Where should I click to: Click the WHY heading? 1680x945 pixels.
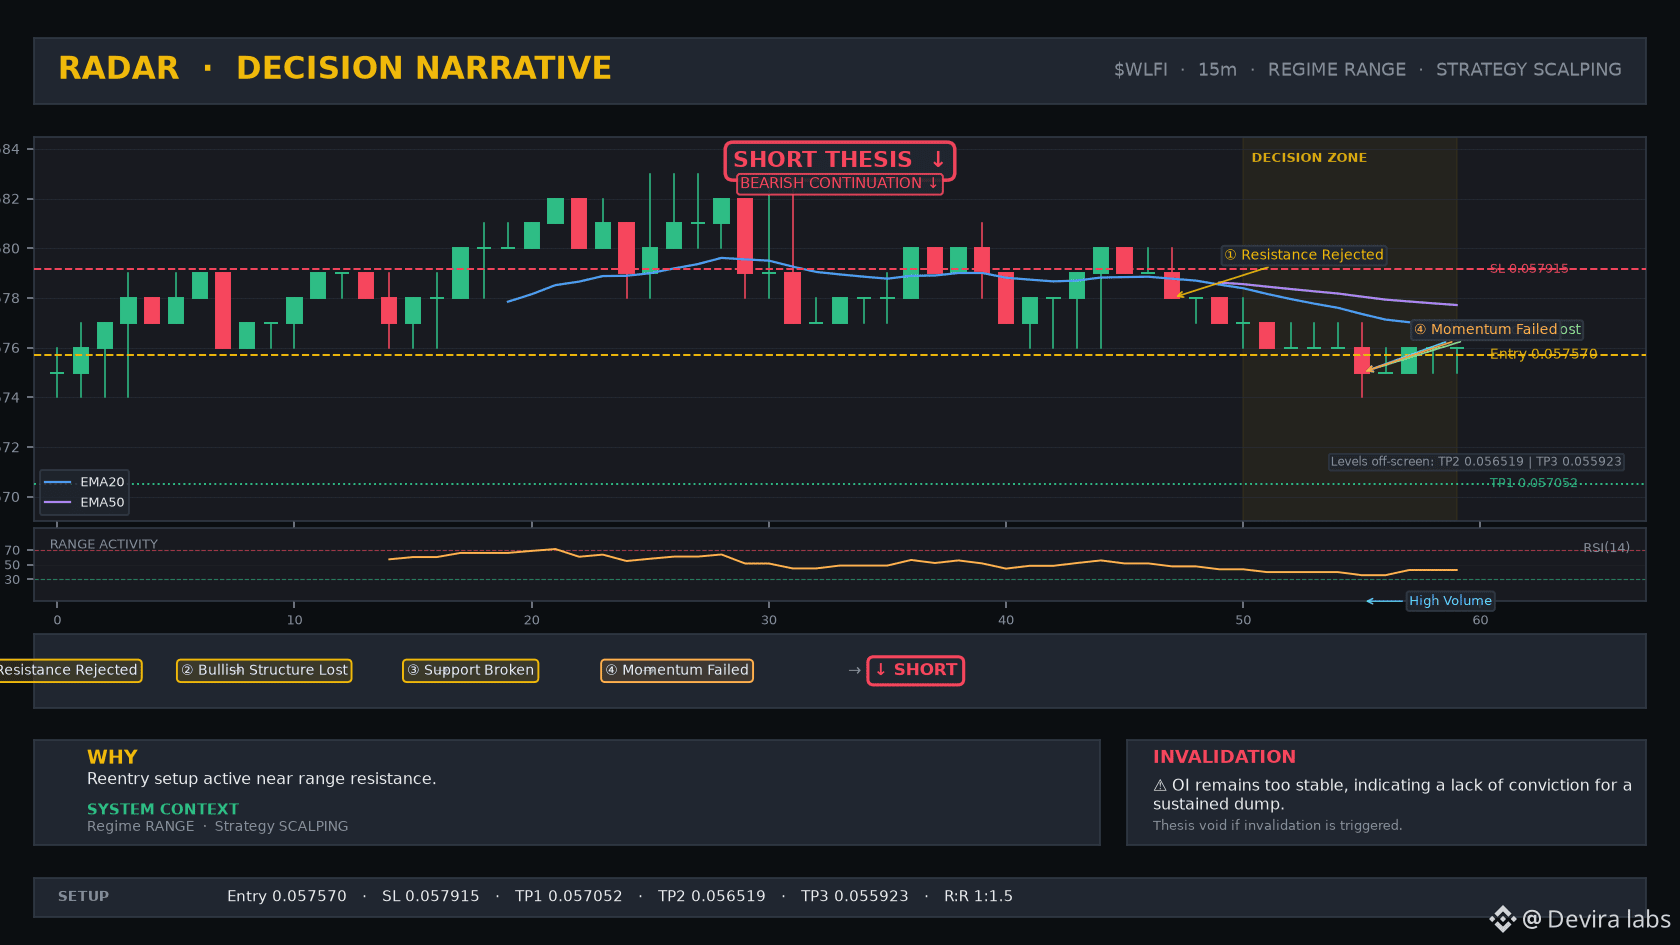coord(112,757)
